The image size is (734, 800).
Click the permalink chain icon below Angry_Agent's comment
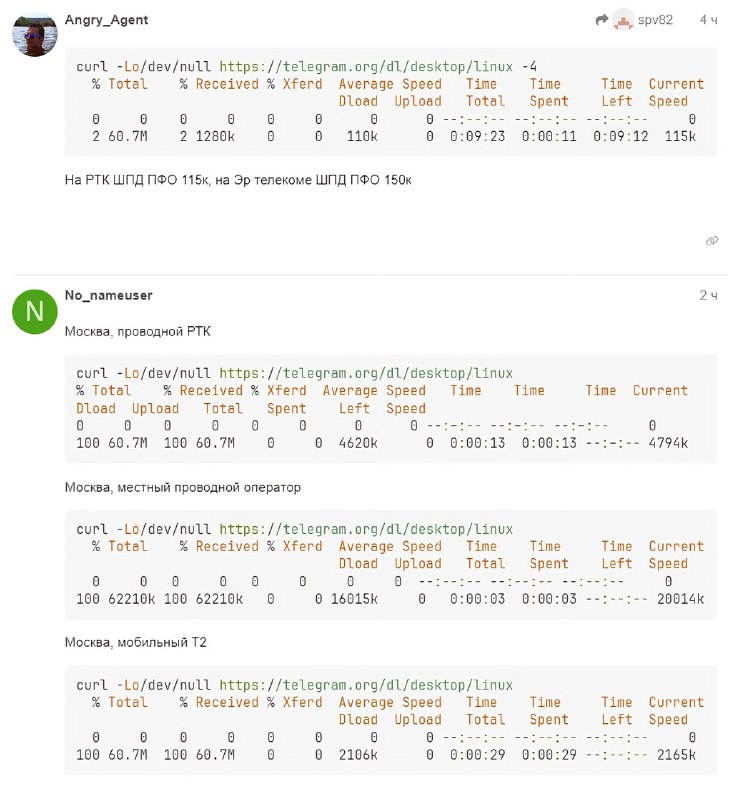(711, 241)
